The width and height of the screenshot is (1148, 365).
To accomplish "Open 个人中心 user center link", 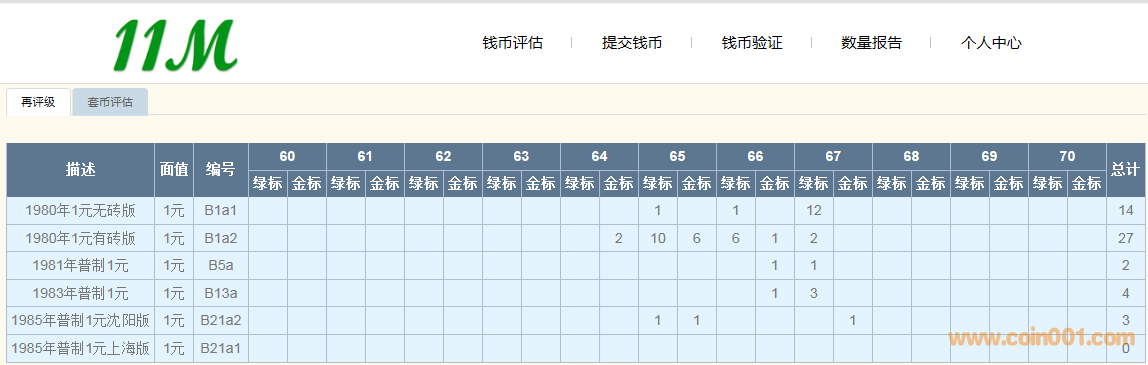I will (x=991, y=42).
